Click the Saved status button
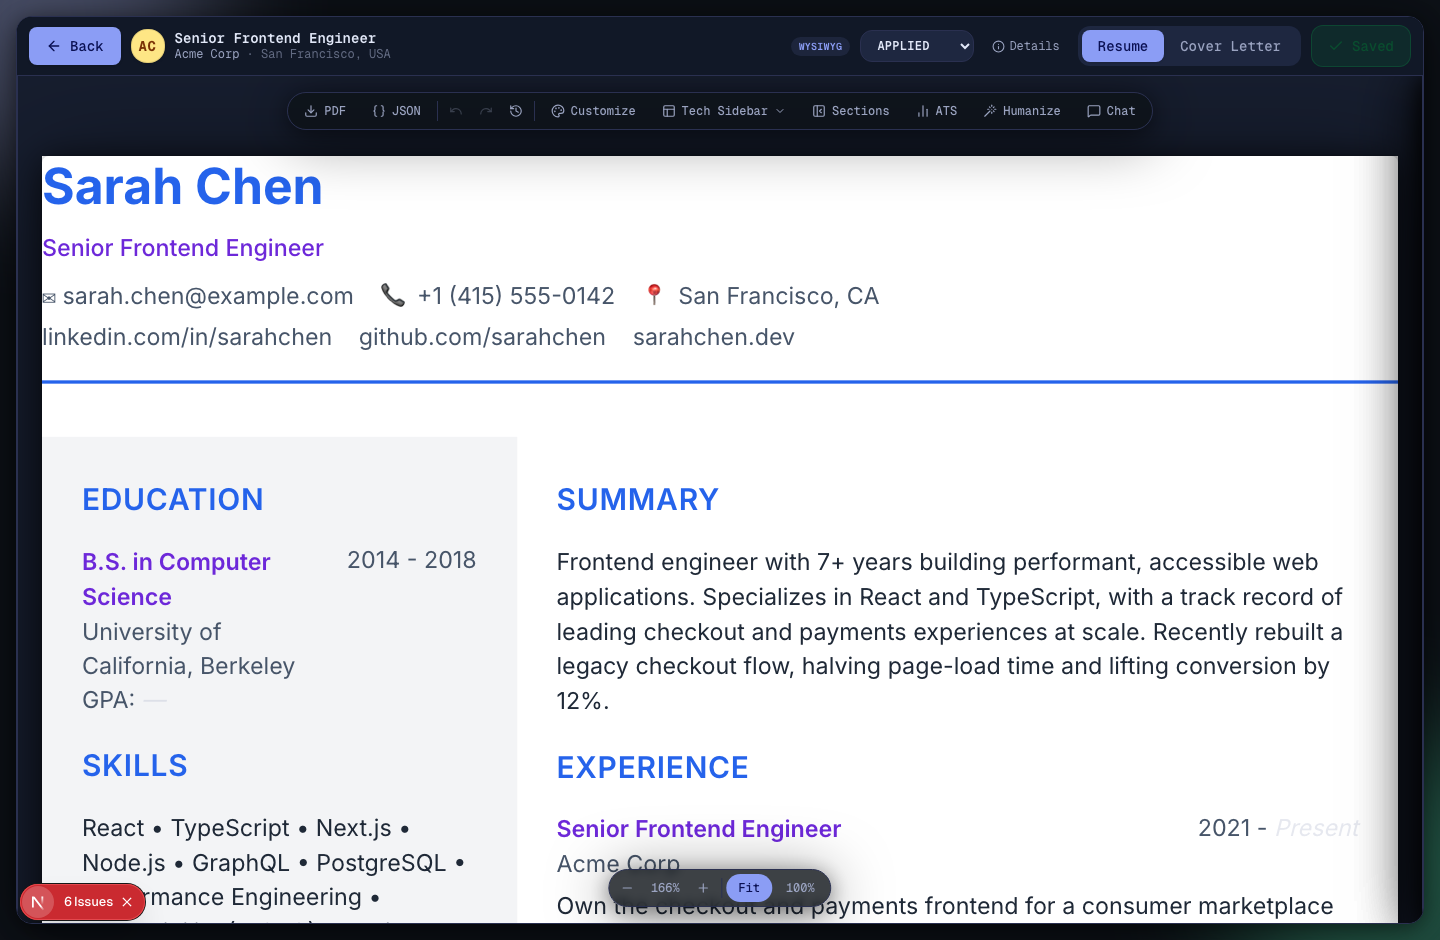This screenshot has height=940, width=1440. pyautogui.click(x=1361, y=46)
